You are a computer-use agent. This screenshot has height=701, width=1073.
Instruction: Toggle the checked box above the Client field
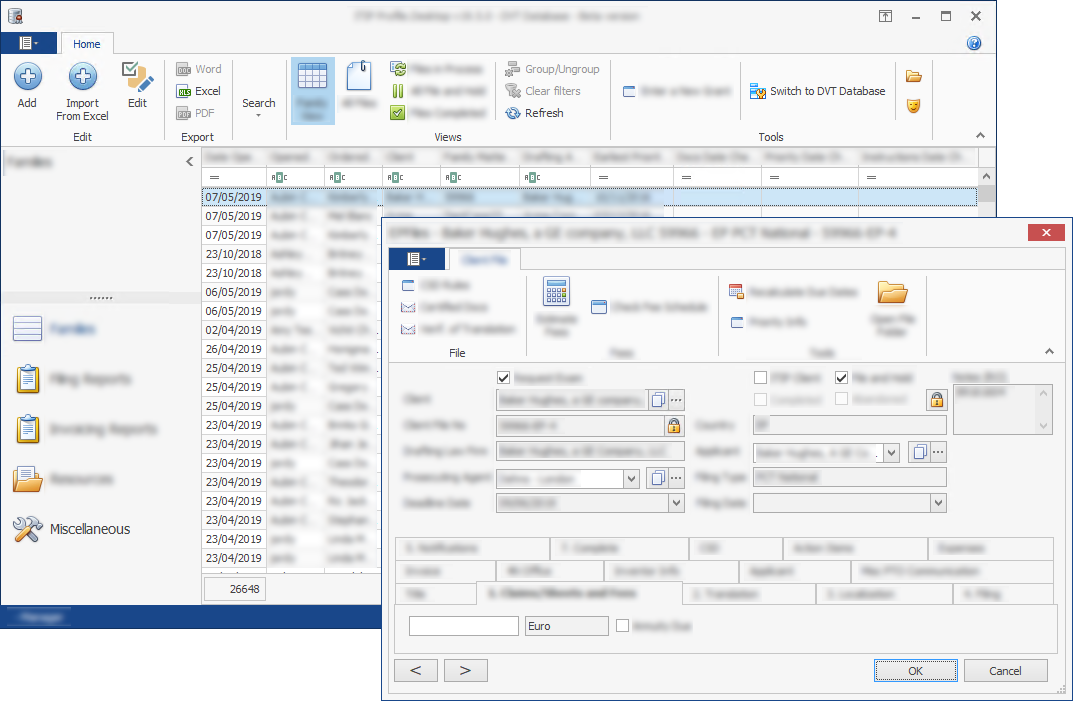(504, 378)
